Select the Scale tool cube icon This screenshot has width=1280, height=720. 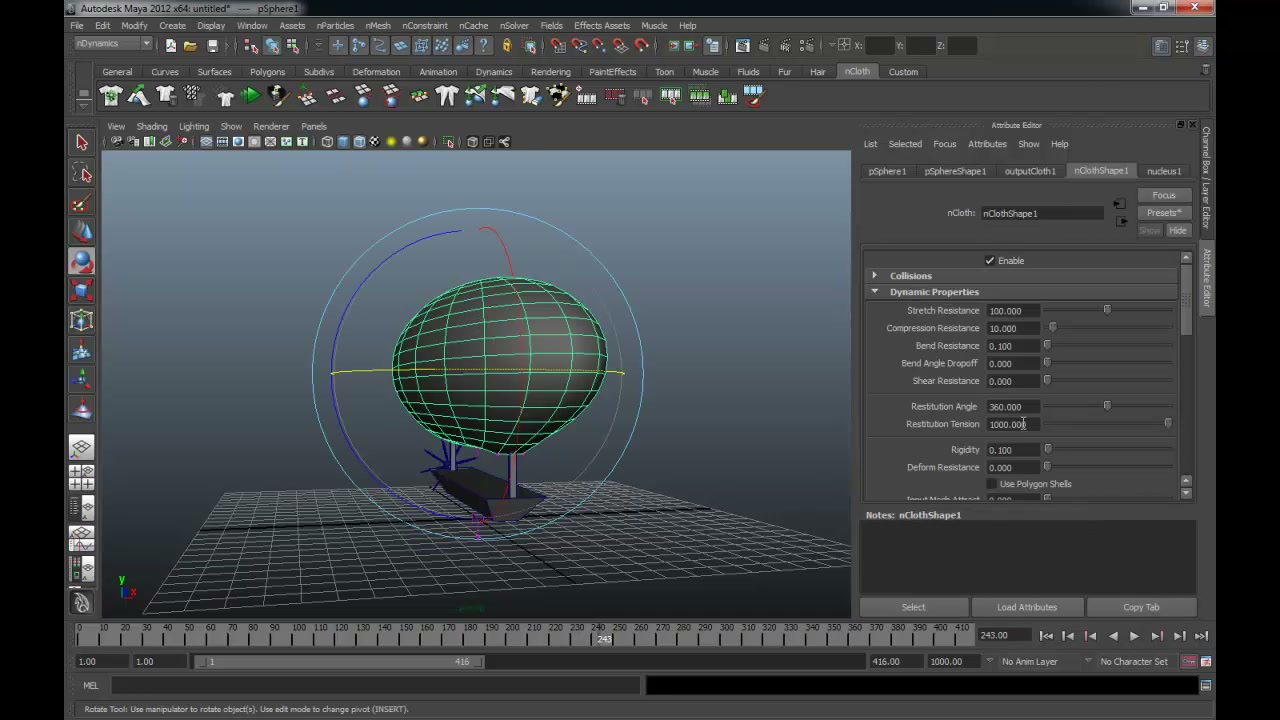(x=82, y=291)
